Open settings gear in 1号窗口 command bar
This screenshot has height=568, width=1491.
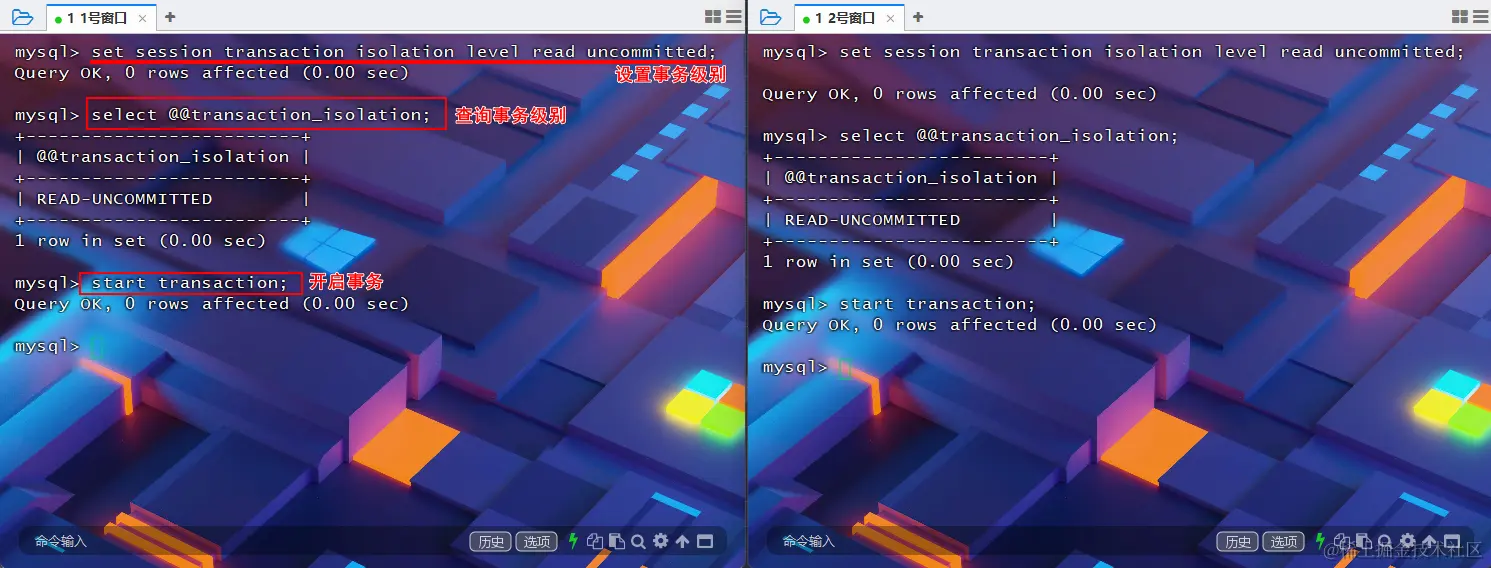(660, 541)
